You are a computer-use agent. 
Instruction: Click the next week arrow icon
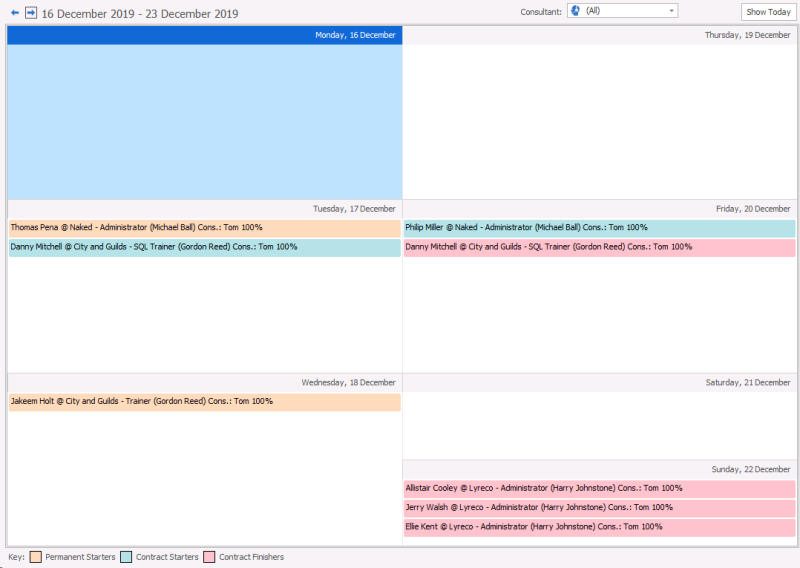tap(31, 13)
